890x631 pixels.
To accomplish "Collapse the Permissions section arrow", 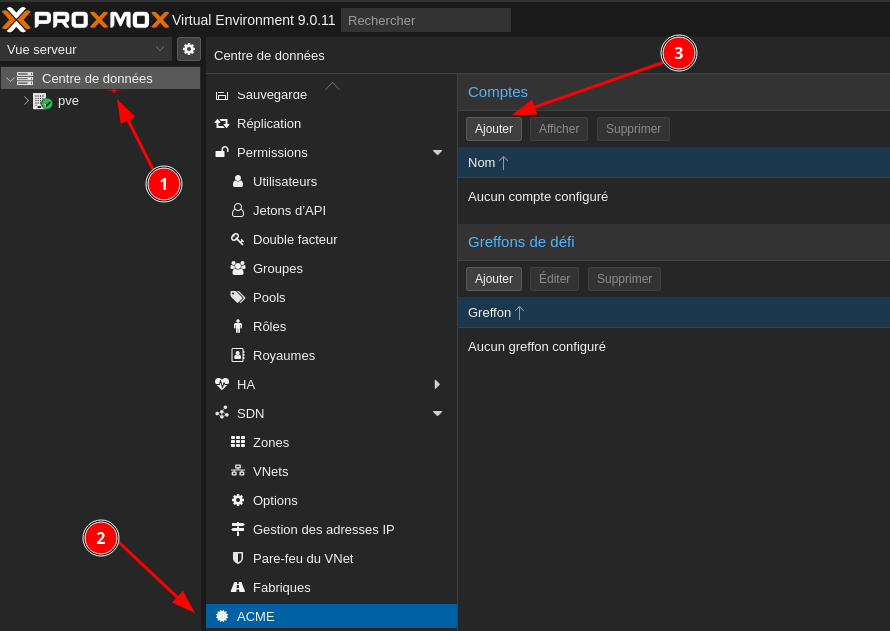I will 437,152.
